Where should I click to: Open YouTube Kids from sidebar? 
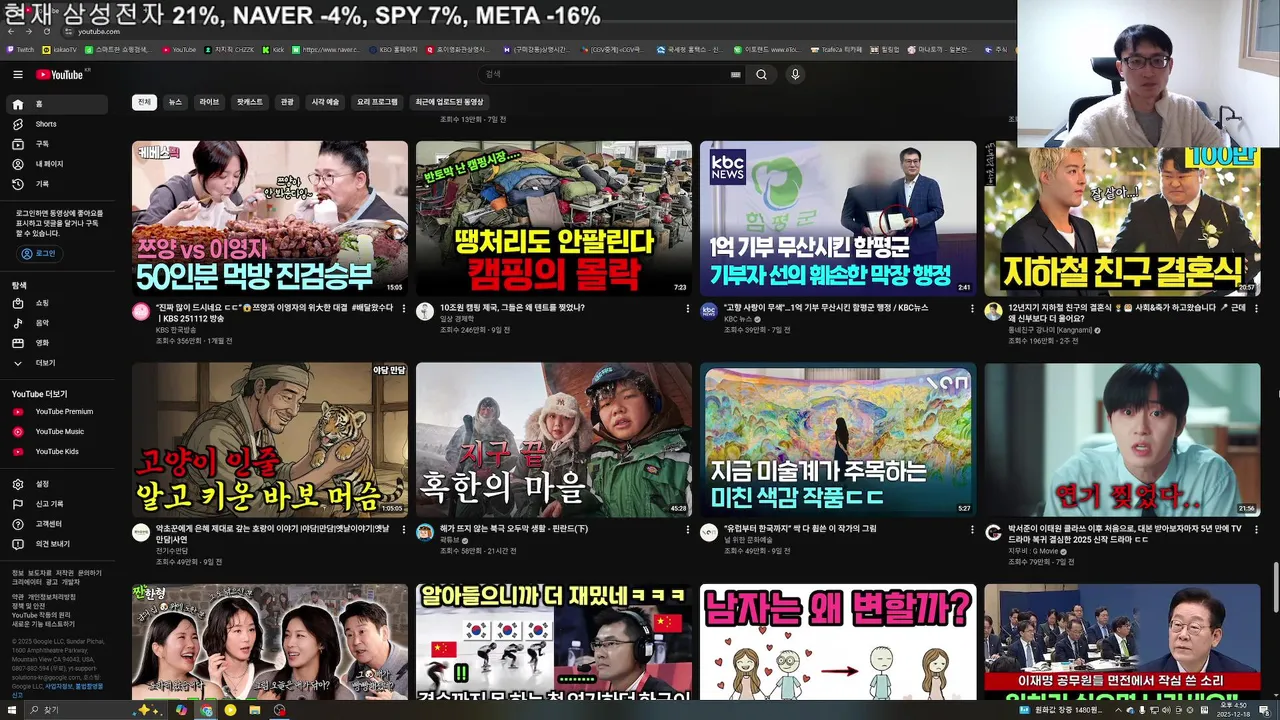pos(57,451)
